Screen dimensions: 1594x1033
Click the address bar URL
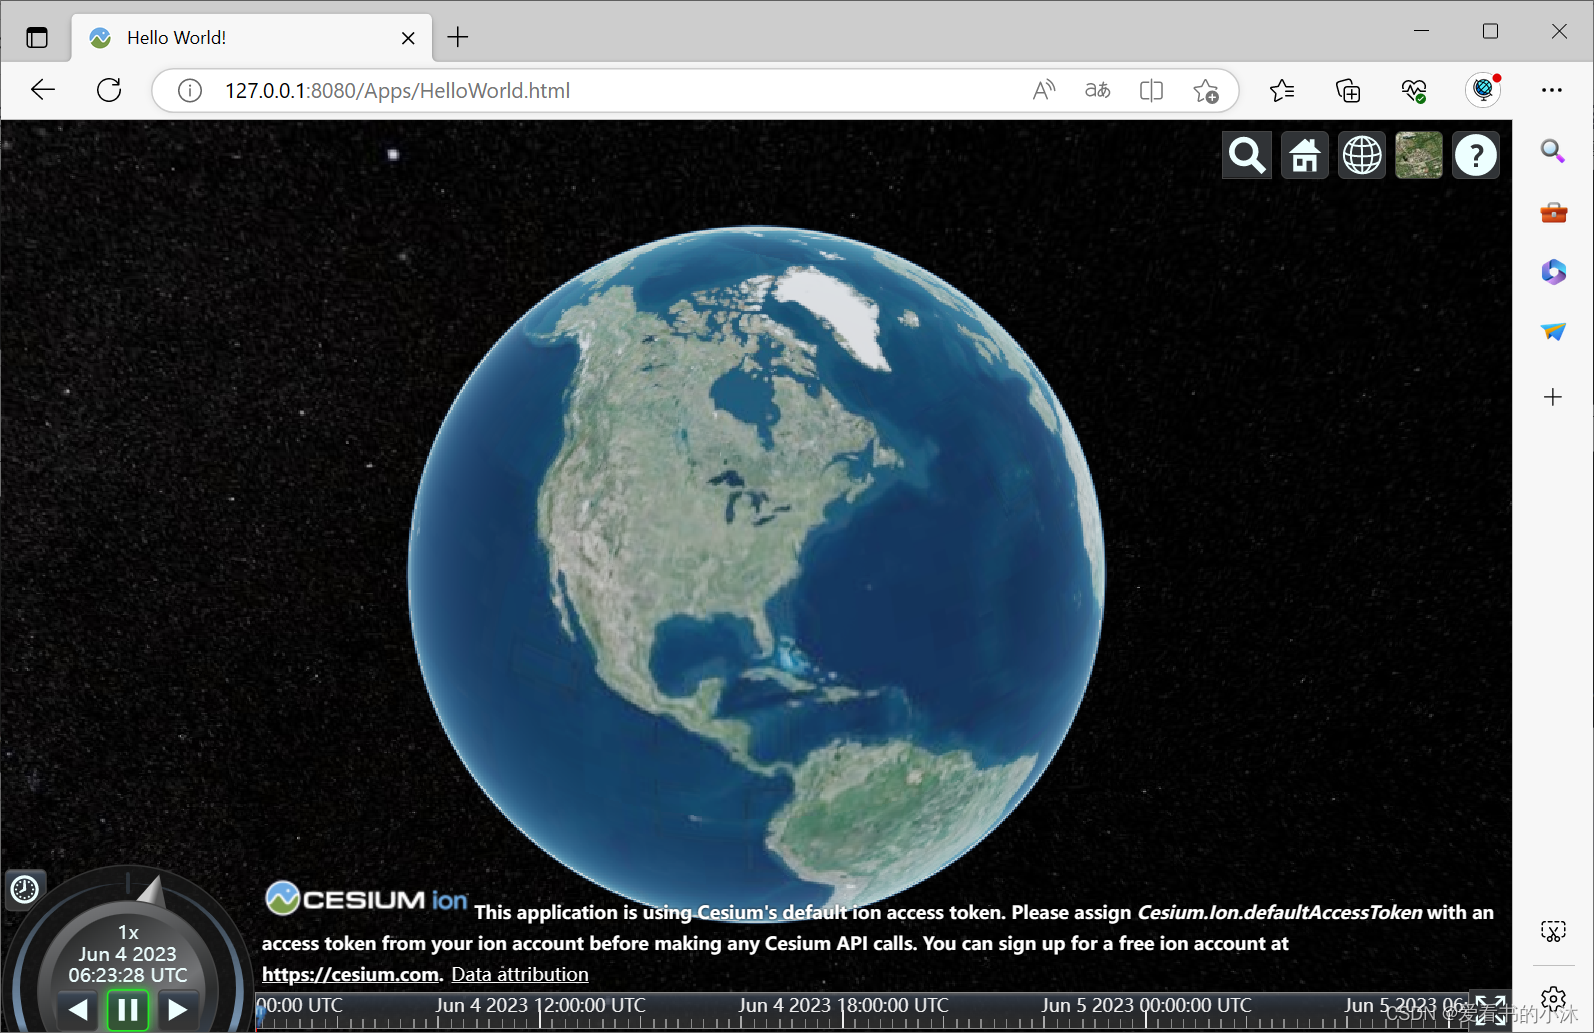tap(397, 91)
